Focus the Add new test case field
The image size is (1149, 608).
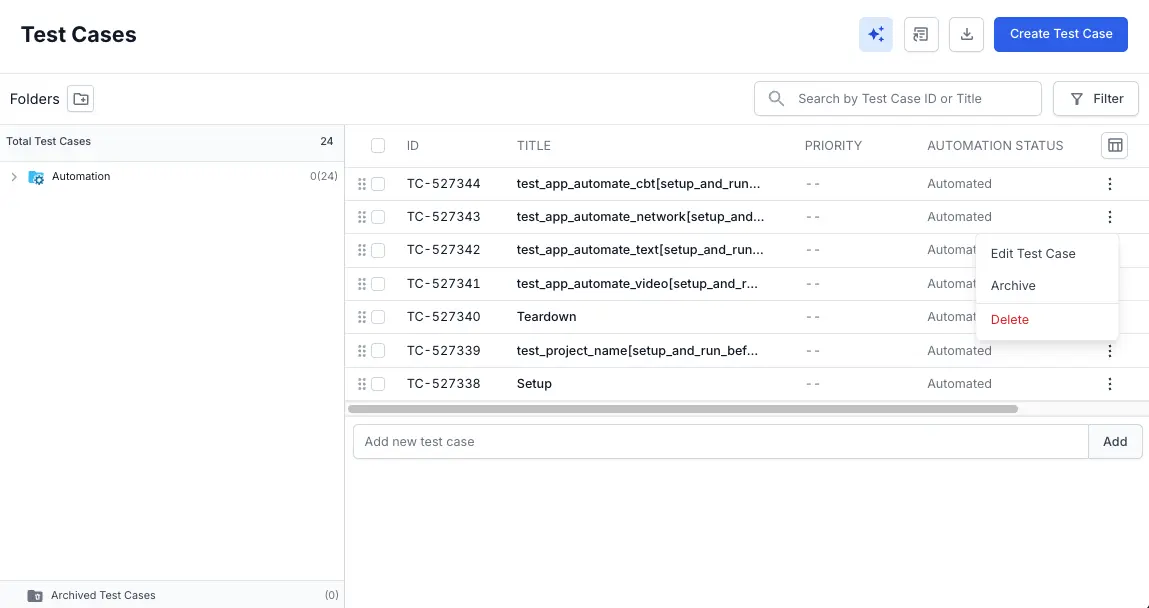[720, 442]
